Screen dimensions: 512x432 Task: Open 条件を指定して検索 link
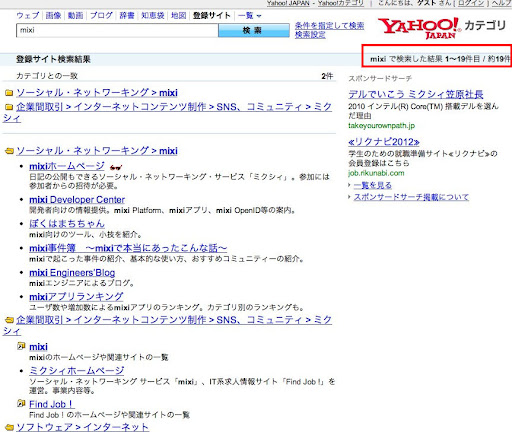click(329, 26)
